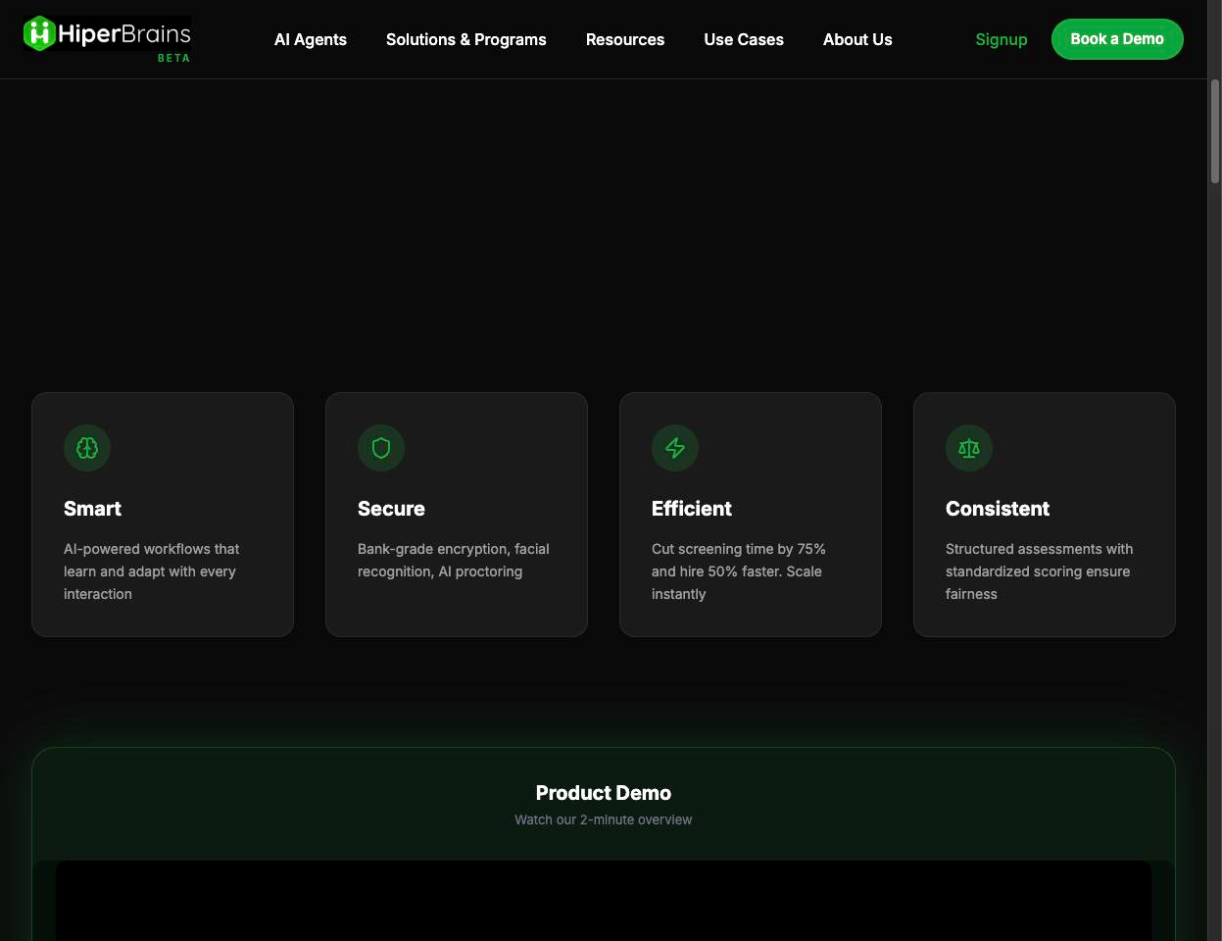Click the Book a Demo button
This screenshot has width=1222, height=941.
coord(1117,38)
